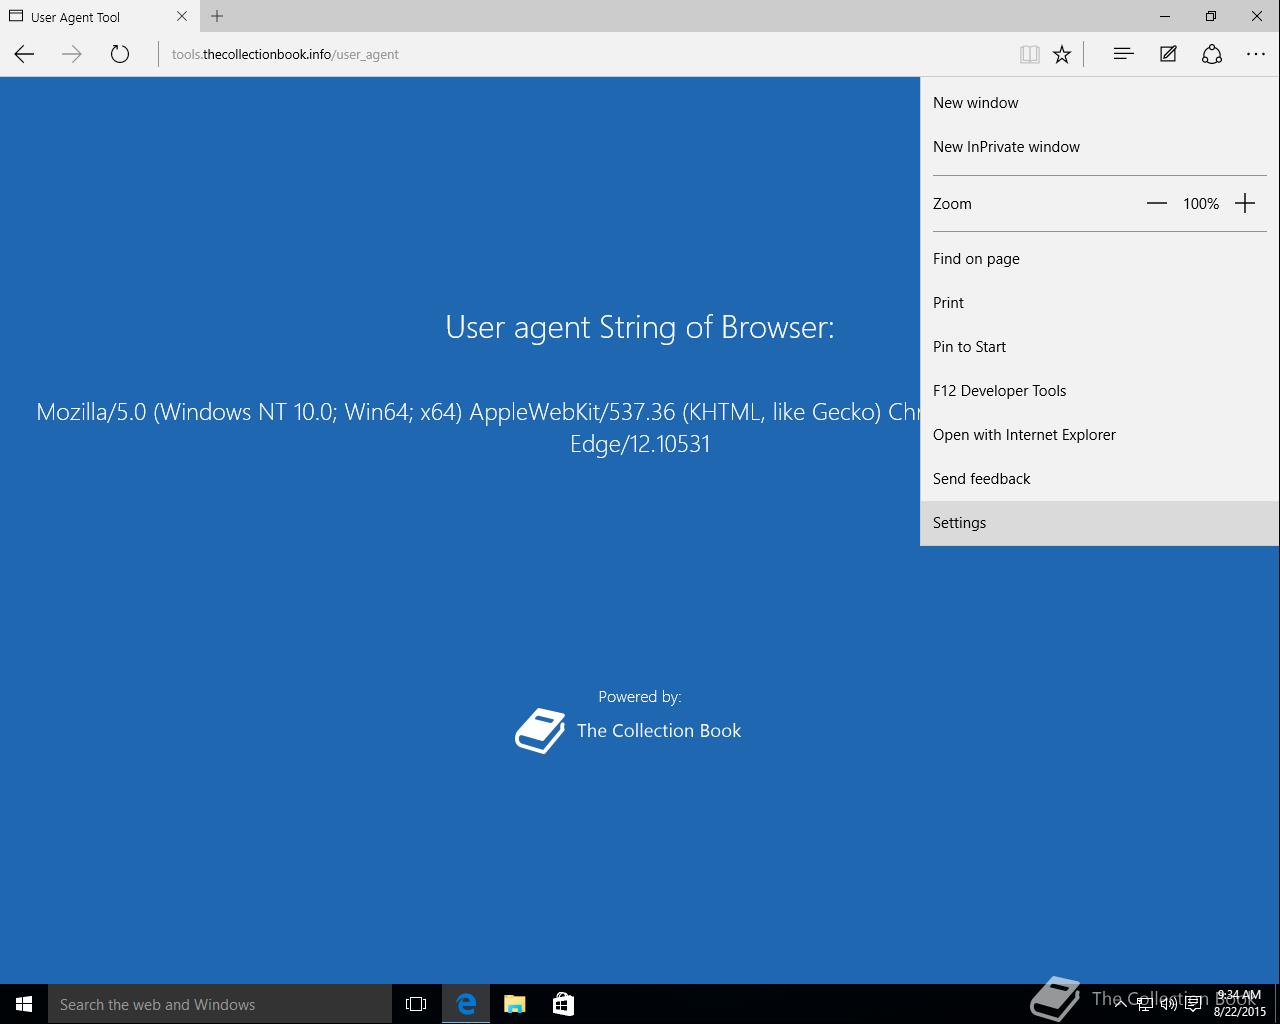Go back with the back arrow

tap(24, 54)
